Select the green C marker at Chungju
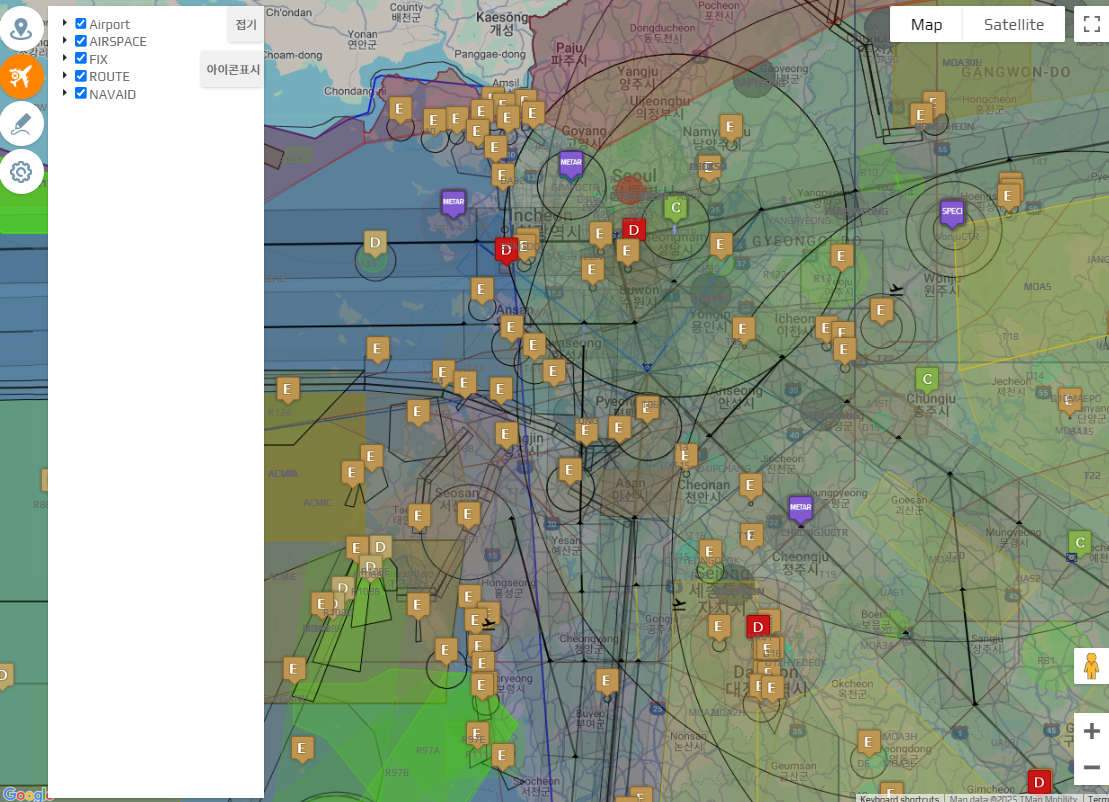1109x802 pixels. pyautogui.click(x=927, y=379)
